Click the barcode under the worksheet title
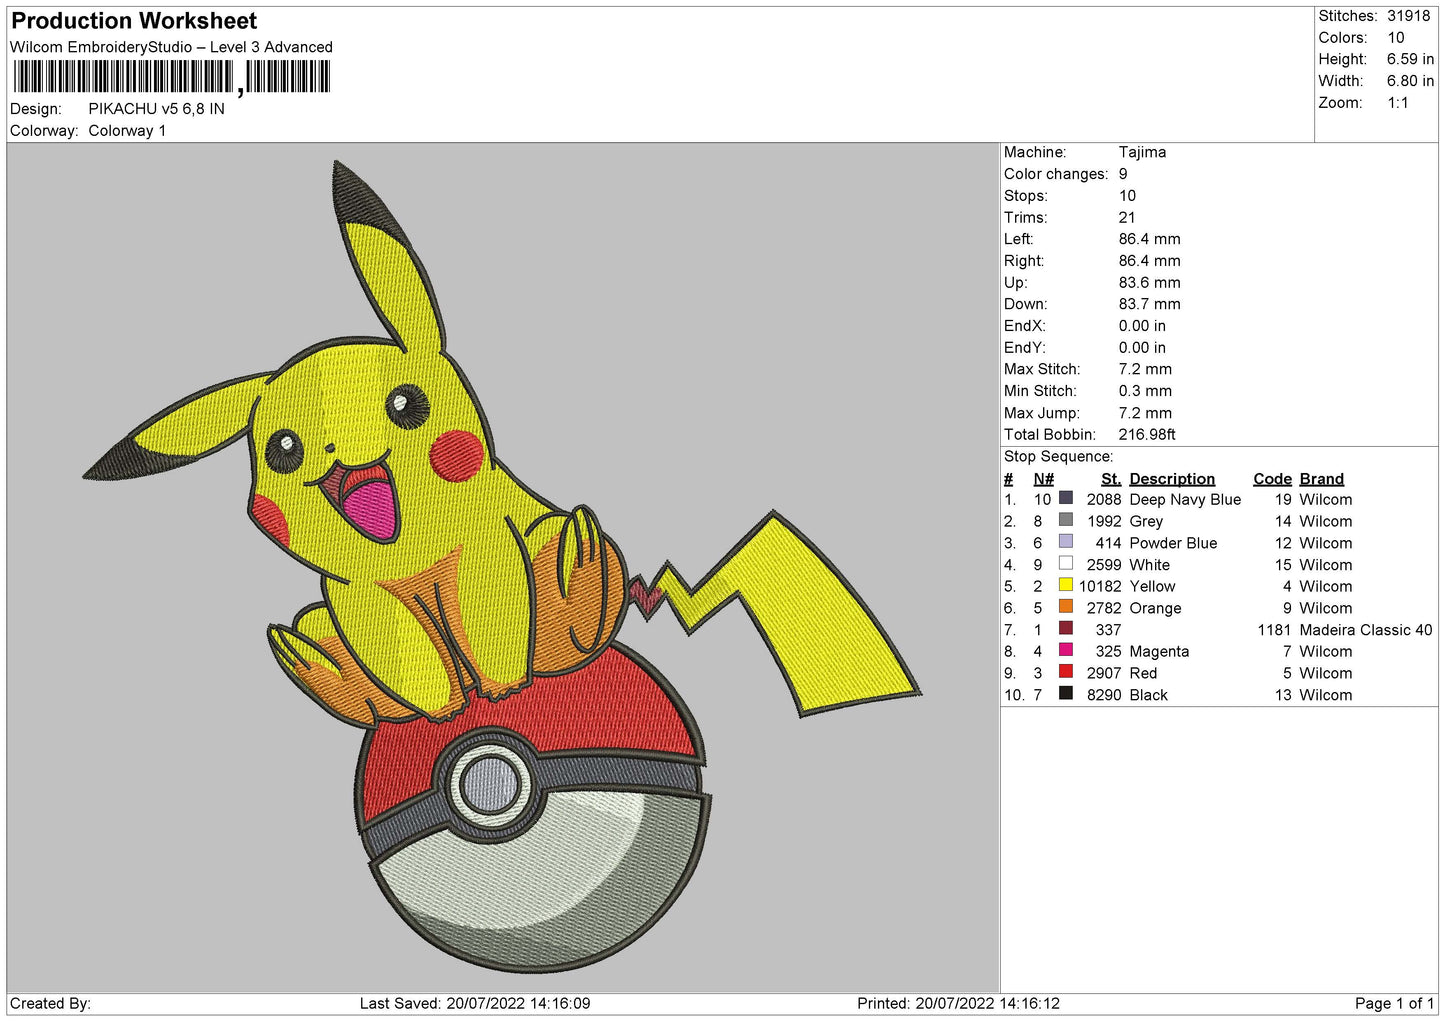Screen dimensions: 1445x1021 coord(171,77)
